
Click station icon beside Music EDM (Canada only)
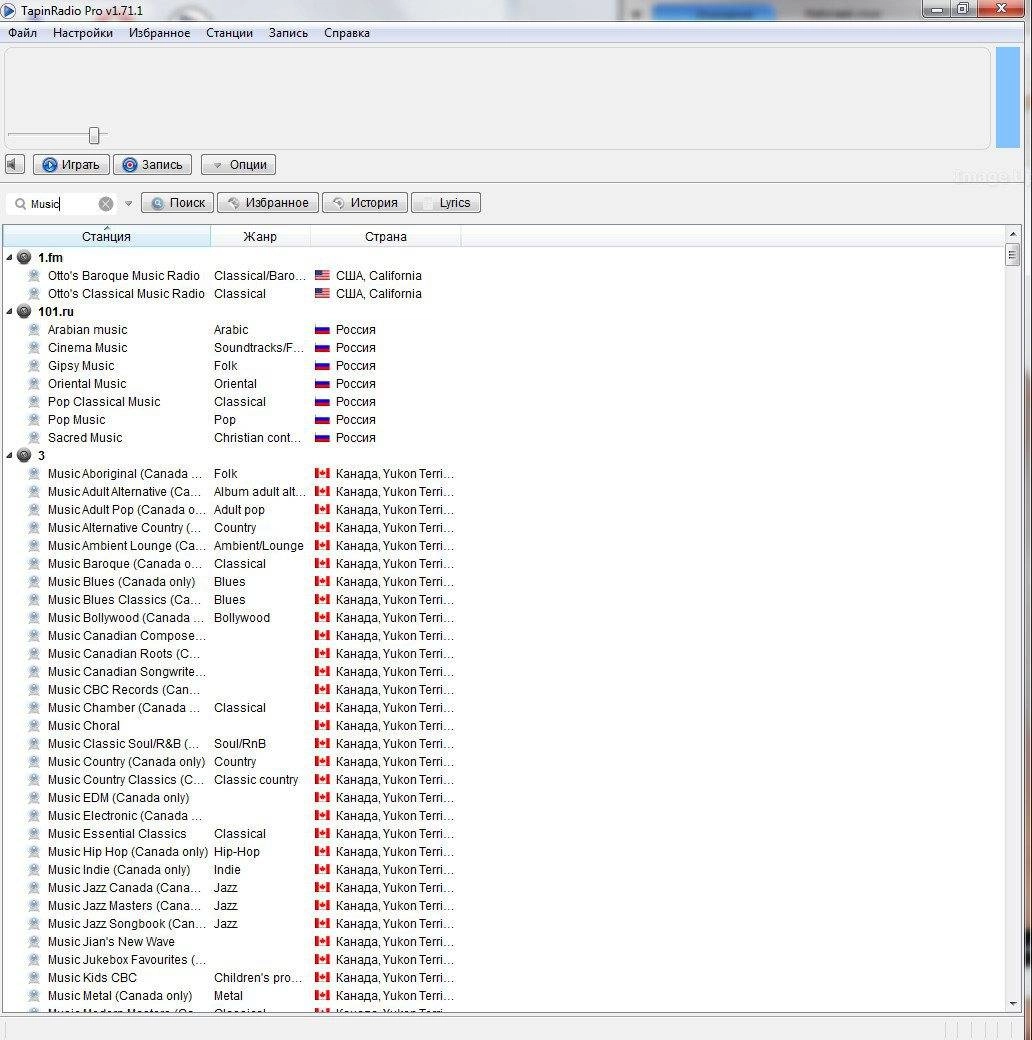point(34,797)
